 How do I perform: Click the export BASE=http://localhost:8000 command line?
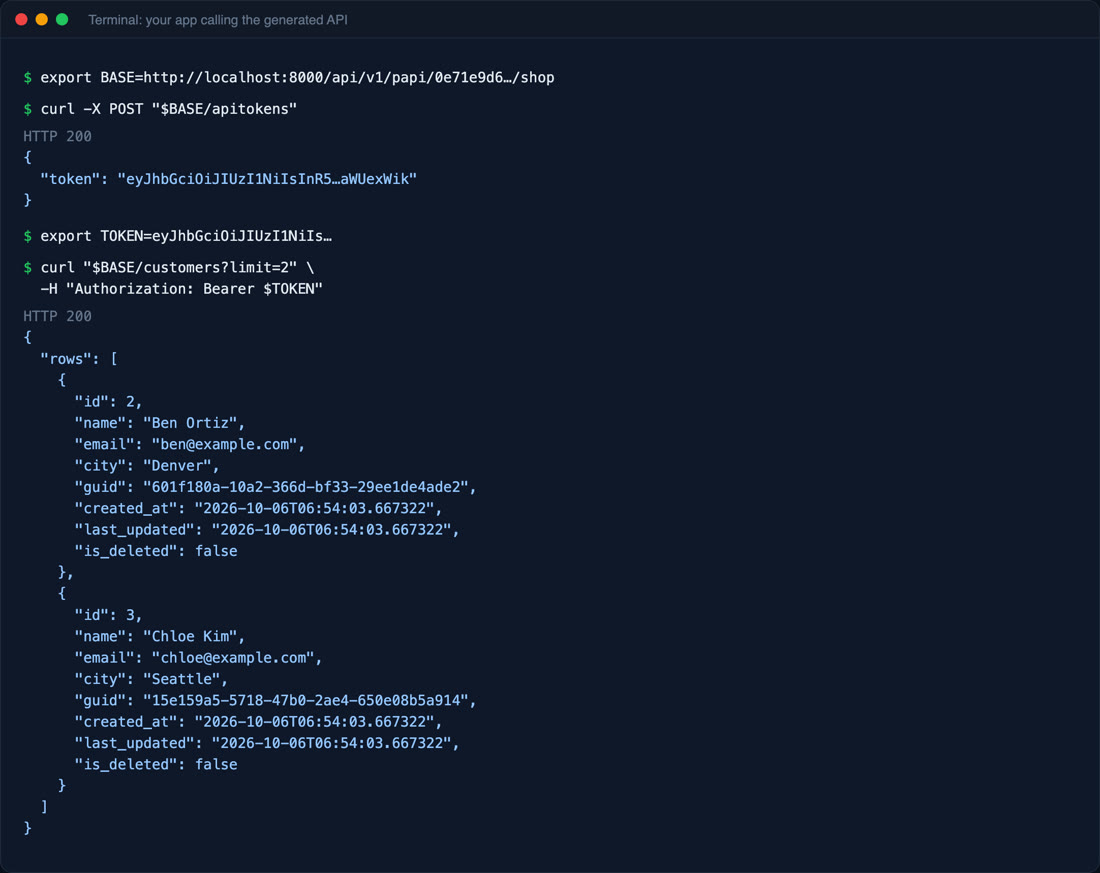pos(289,77)
